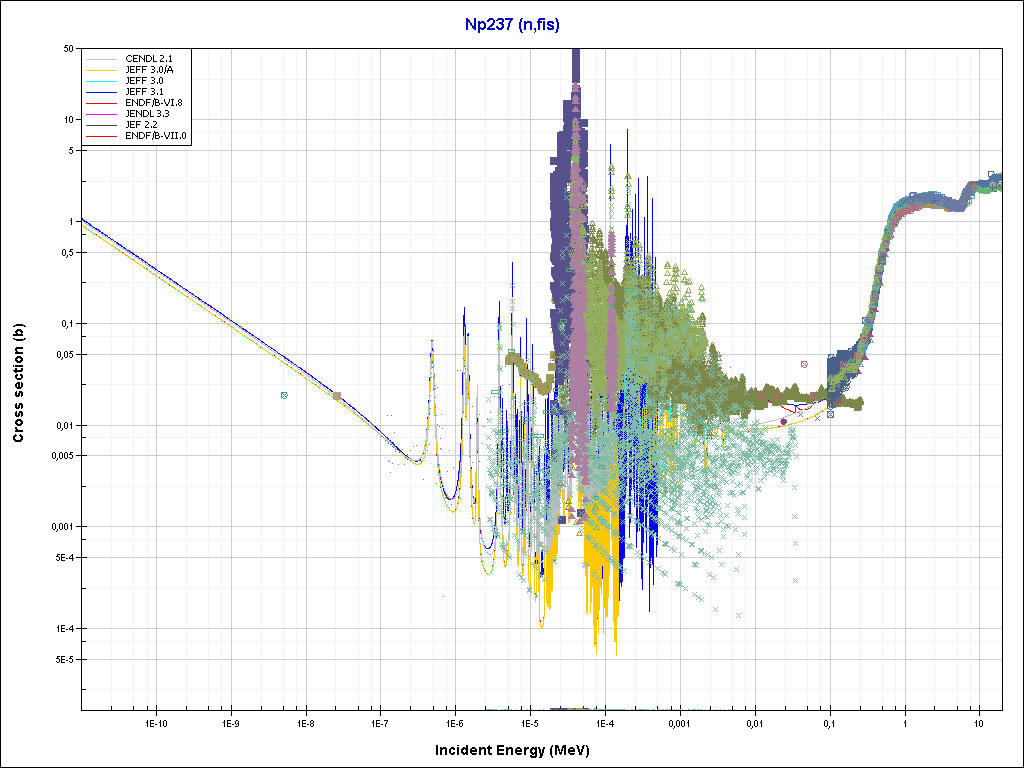The height and width of the screenshot is (768, 1024).
Task: Click the ENDF/B-VI.8 legend entry
Action: point(153,103)
